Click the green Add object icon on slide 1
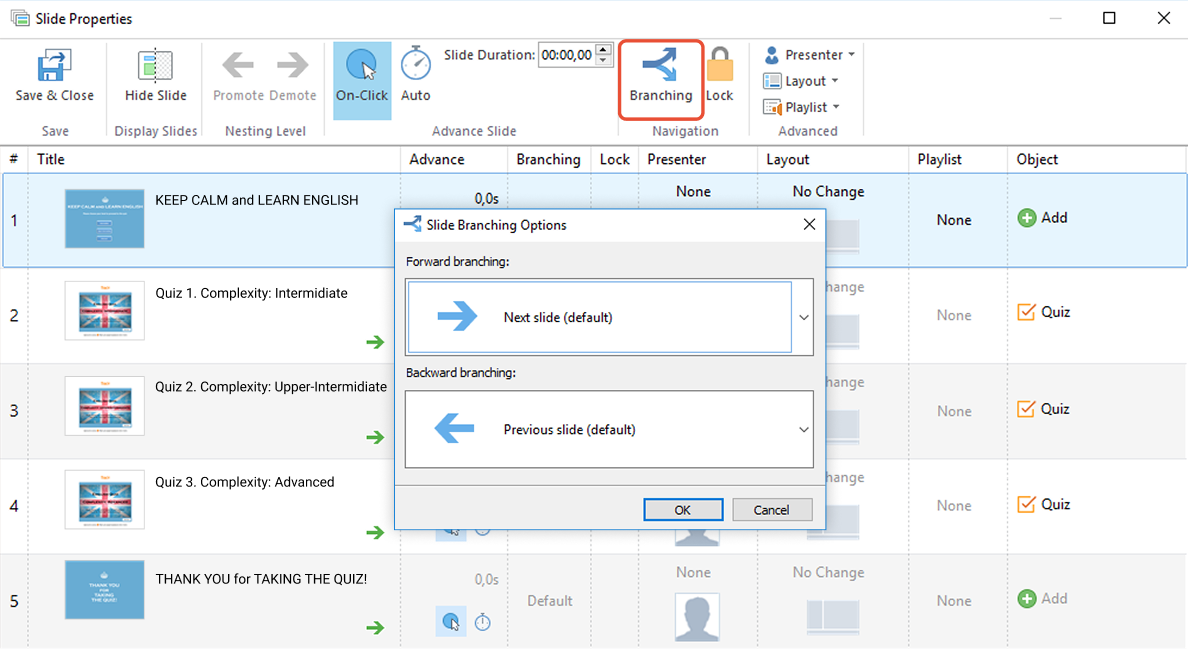The image size is (1188, 649). pos(1029,217)
